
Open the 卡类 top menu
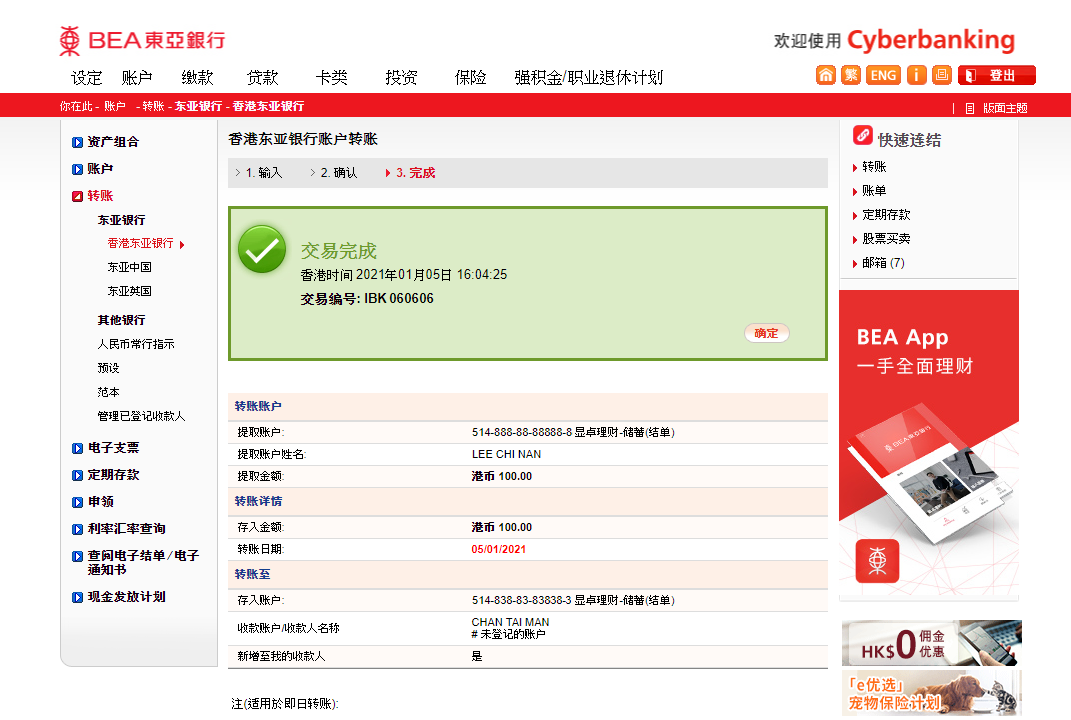click(x=331, y=77)
